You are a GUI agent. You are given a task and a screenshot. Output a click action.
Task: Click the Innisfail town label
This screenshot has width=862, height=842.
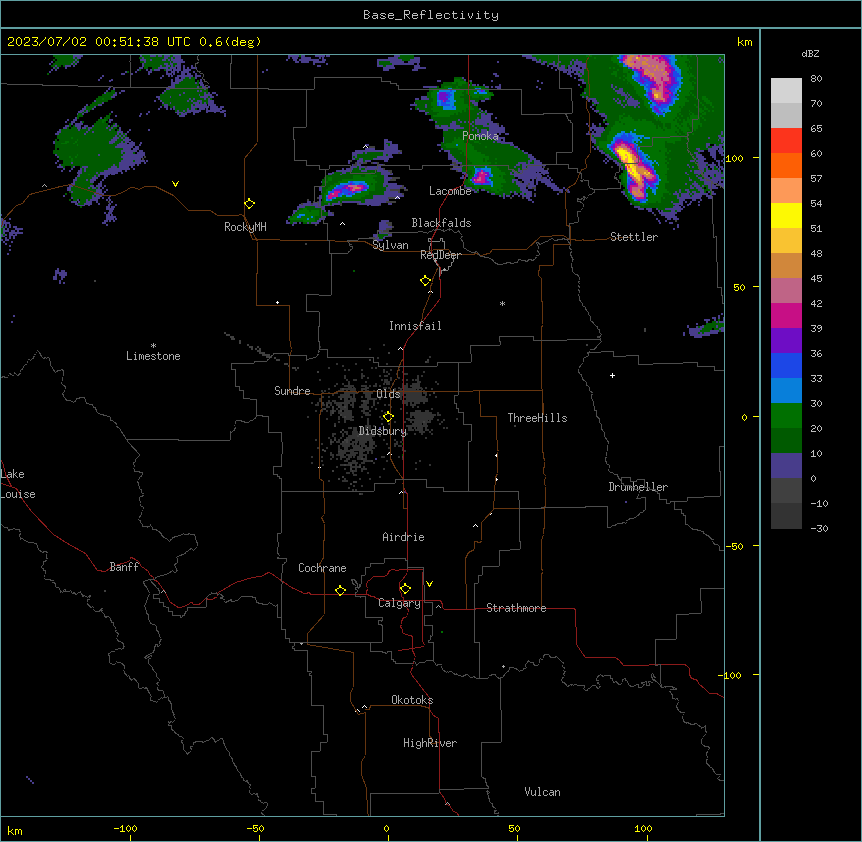pos(415,326)
